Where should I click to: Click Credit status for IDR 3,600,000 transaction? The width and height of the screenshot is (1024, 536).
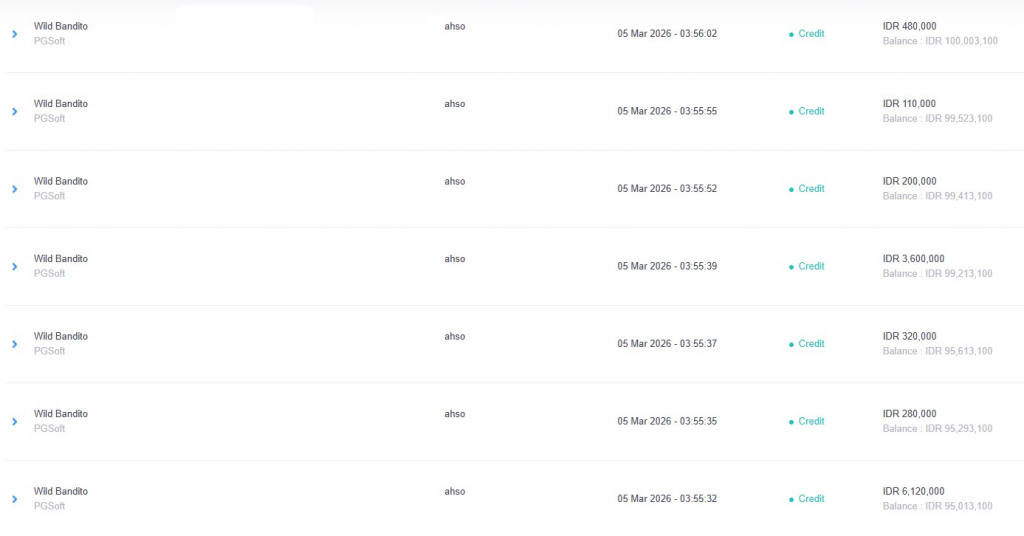811,266
